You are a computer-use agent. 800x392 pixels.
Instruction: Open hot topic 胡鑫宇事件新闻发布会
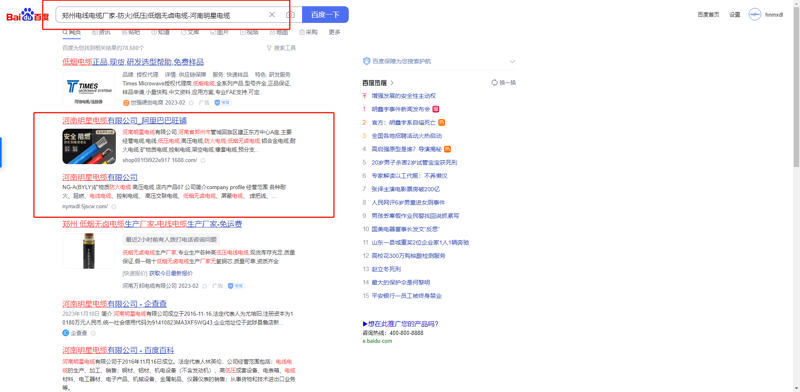click(x=401, y=109)
